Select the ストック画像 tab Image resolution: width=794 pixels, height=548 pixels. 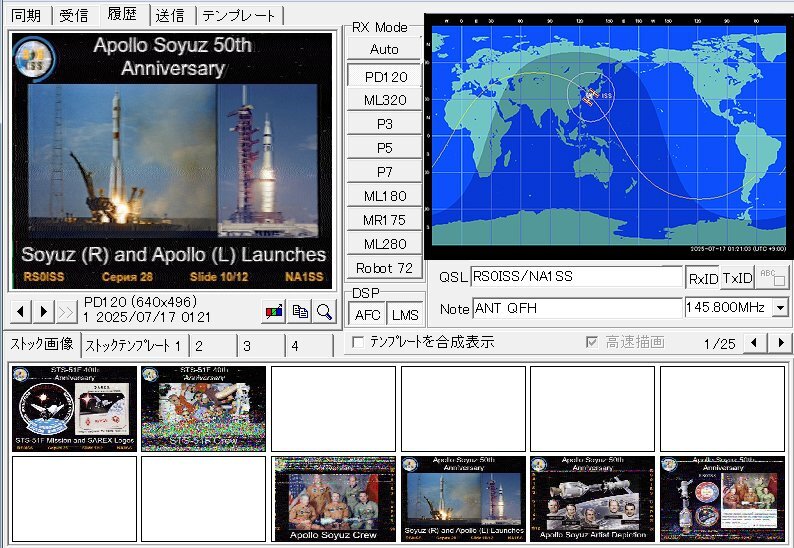(43, 344)
